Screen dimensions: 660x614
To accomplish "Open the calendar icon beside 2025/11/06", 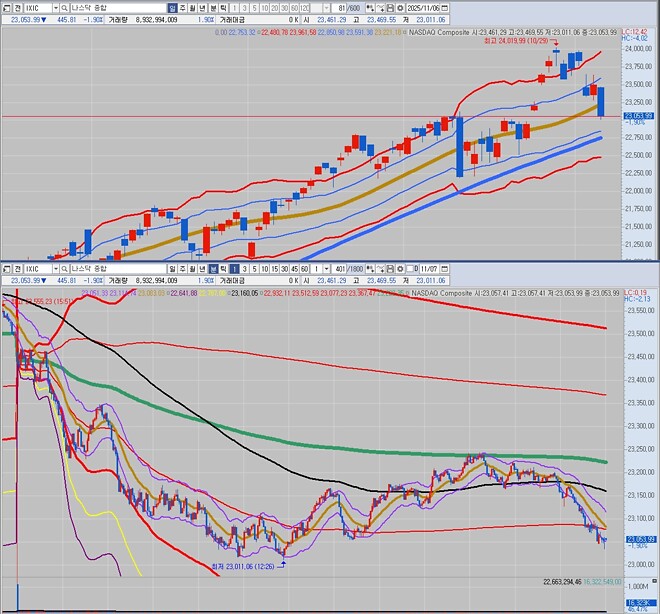I will click(x=445, y=8).
